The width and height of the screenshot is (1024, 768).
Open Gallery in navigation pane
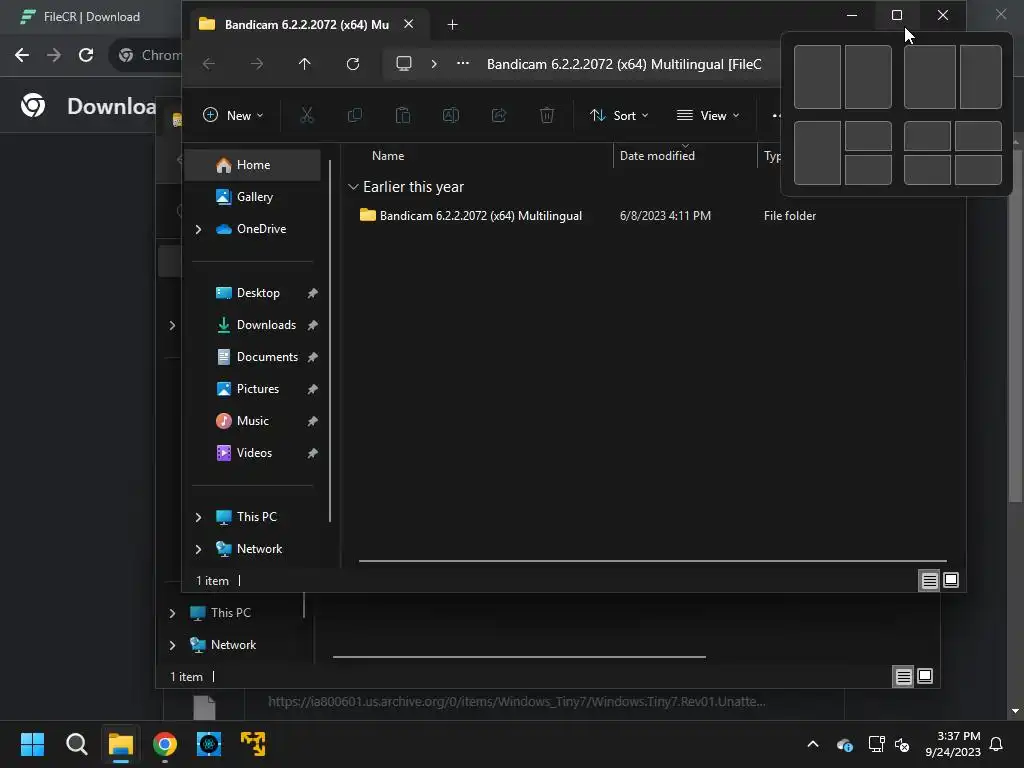click(253, 197)
